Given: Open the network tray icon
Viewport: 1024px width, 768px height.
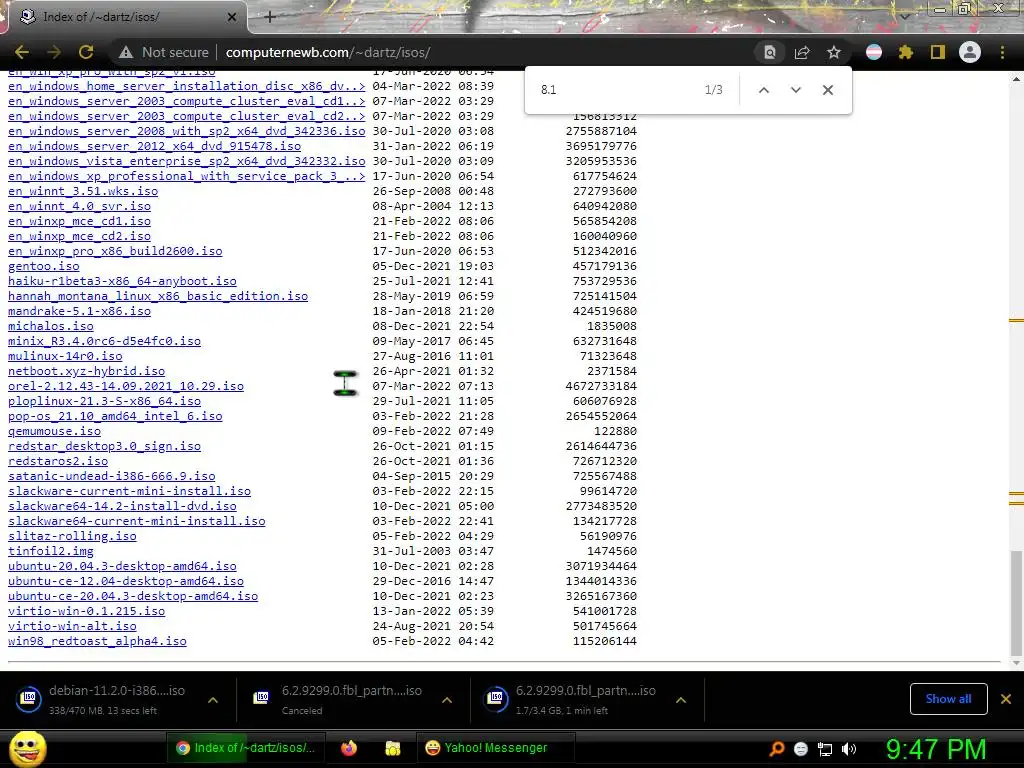Looking at the screenshot, I should [x=825, y=749].
